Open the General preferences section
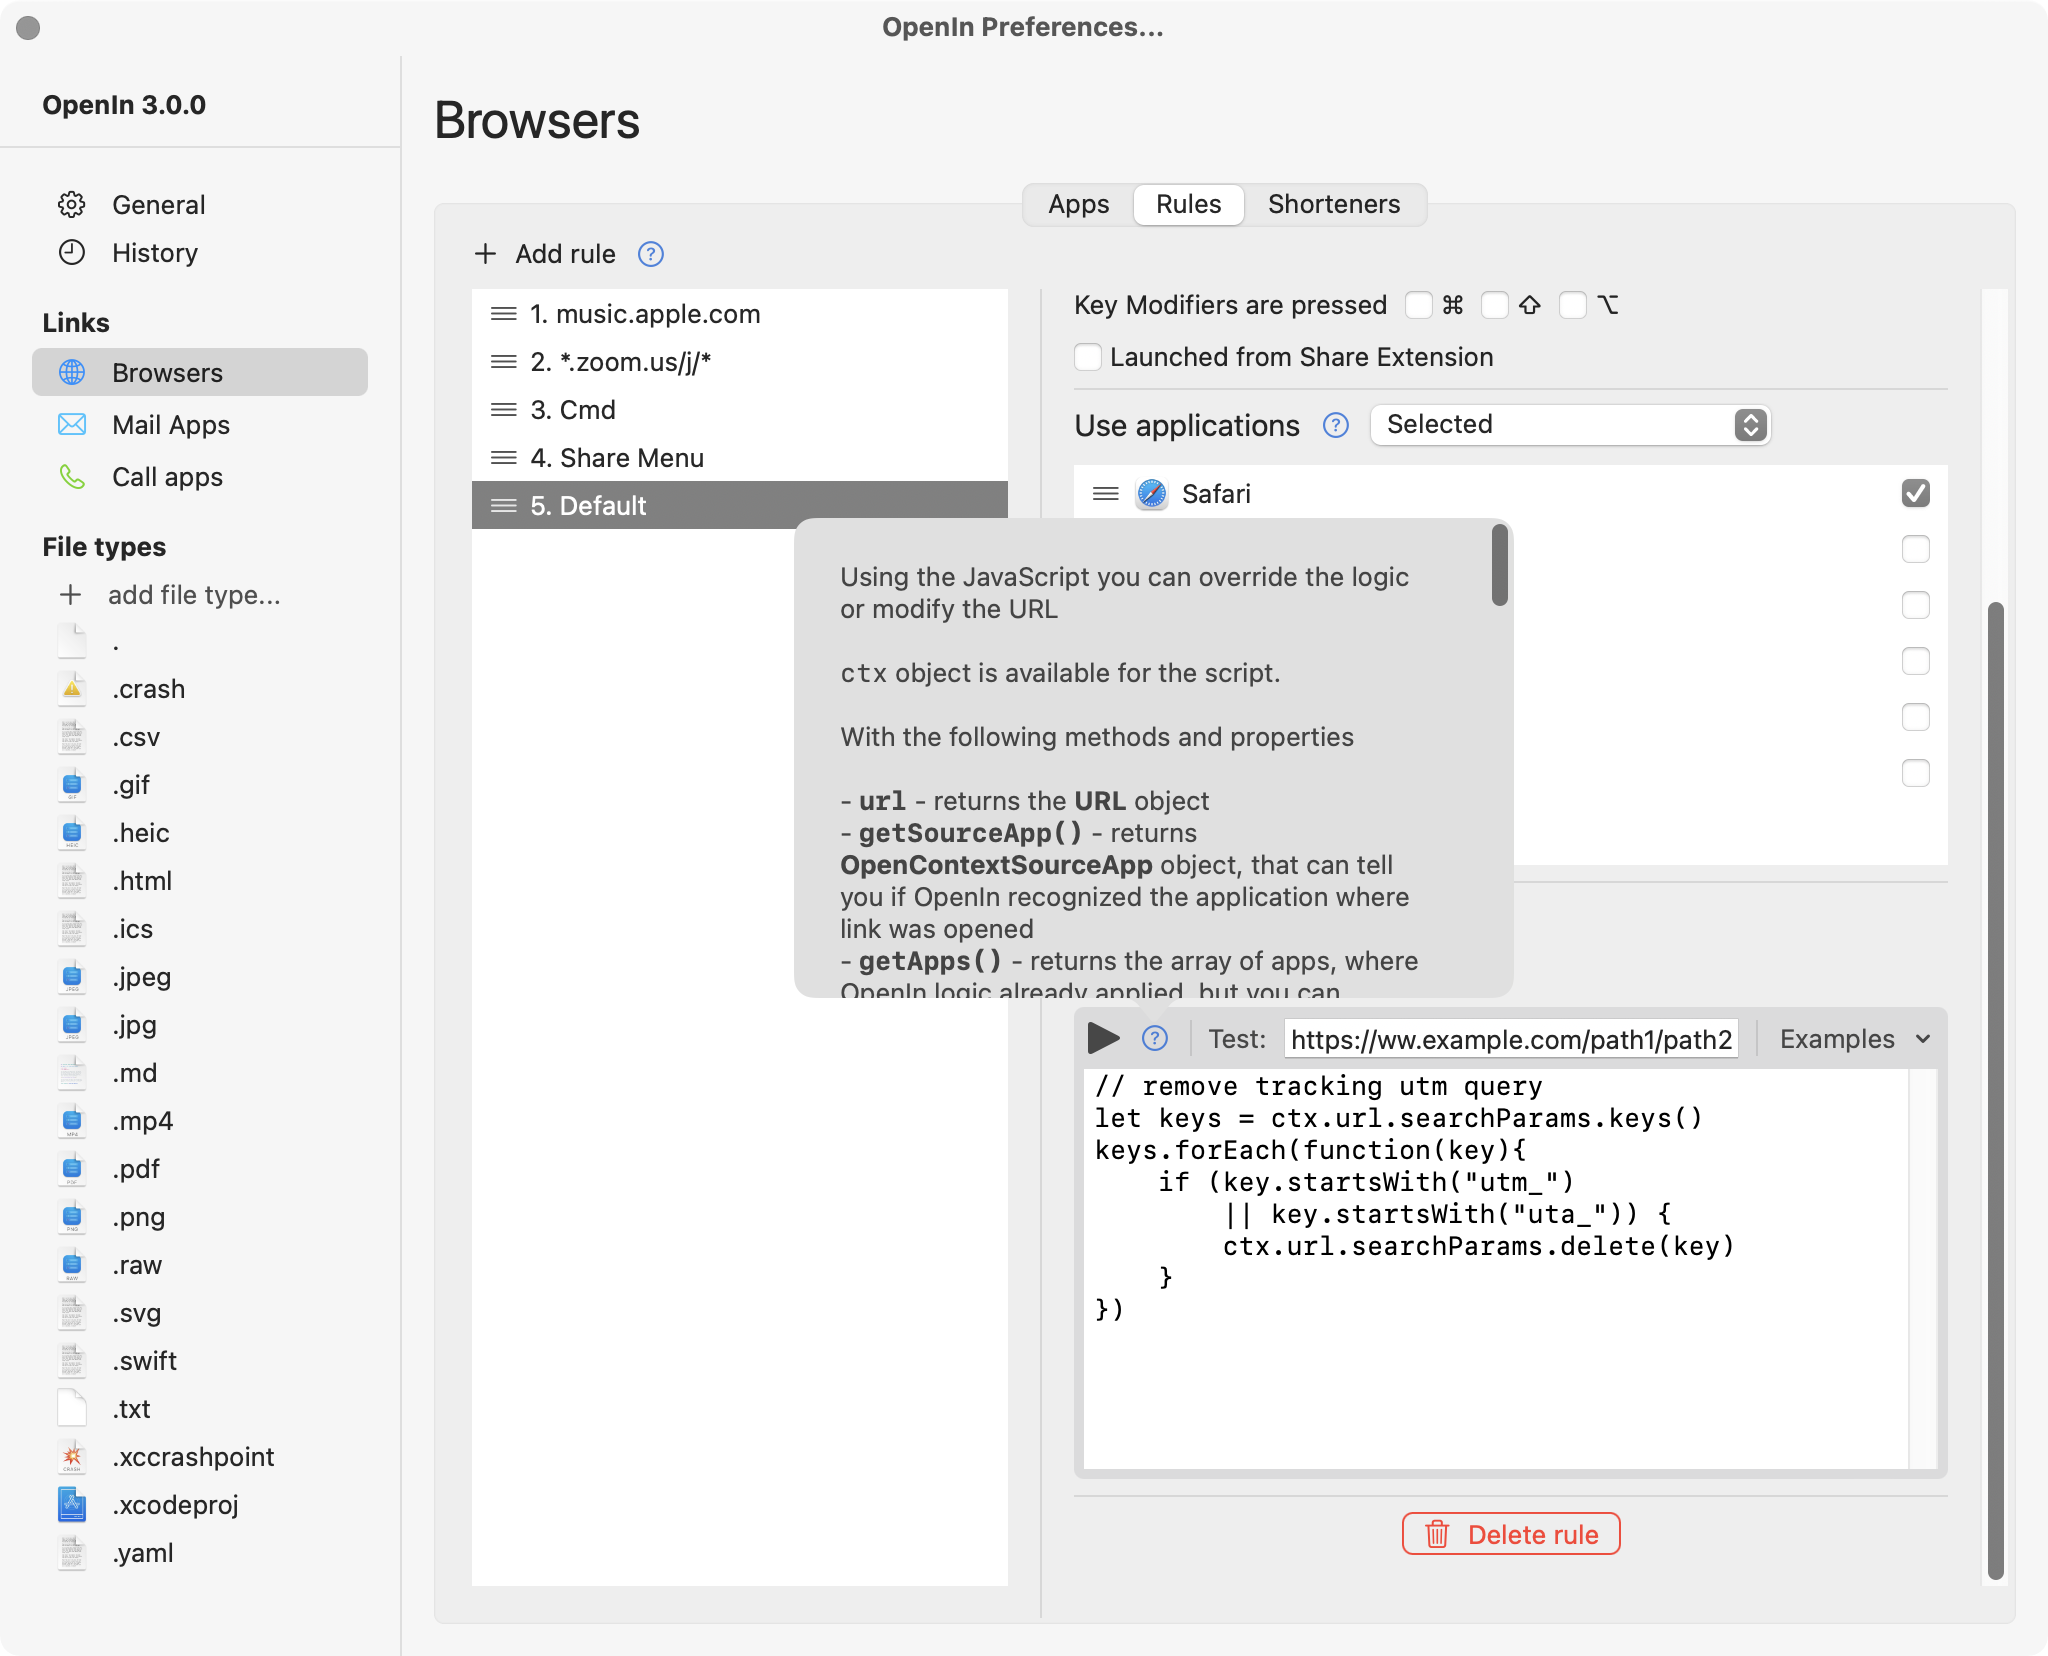 [x=200, y=204]
